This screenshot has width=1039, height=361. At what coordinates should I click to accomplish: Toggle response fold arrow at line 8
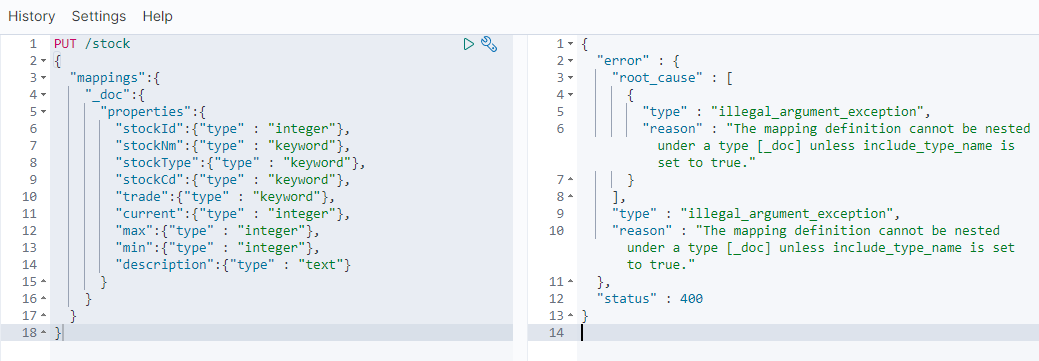click(x=571, y=197)
